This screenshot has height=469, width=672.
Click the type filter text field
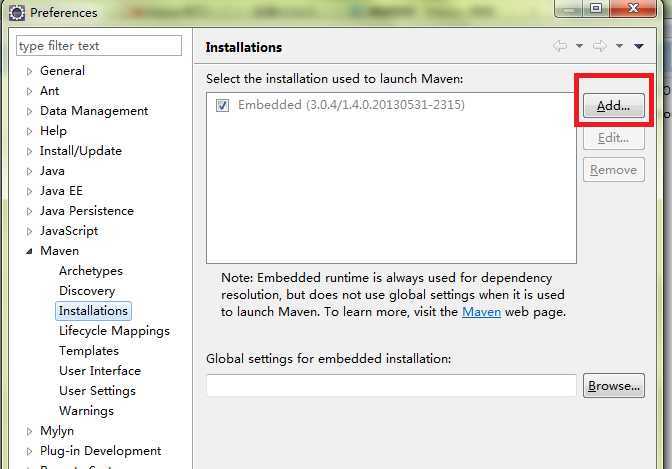tap(99, 45)
